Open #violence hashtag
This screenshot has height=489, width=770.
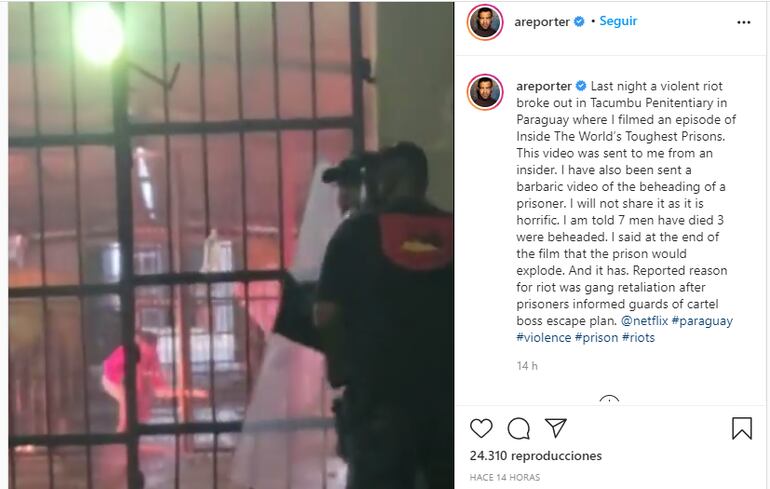[x=544, y=337]
